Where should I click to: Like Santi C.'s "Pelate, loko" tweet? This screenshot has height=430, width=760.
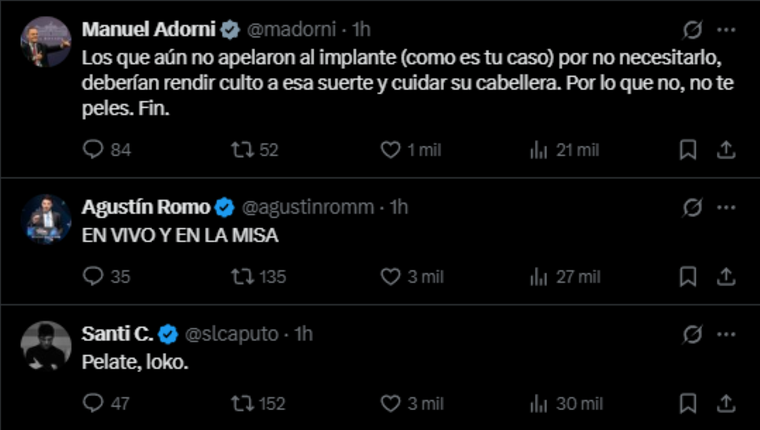393,403
